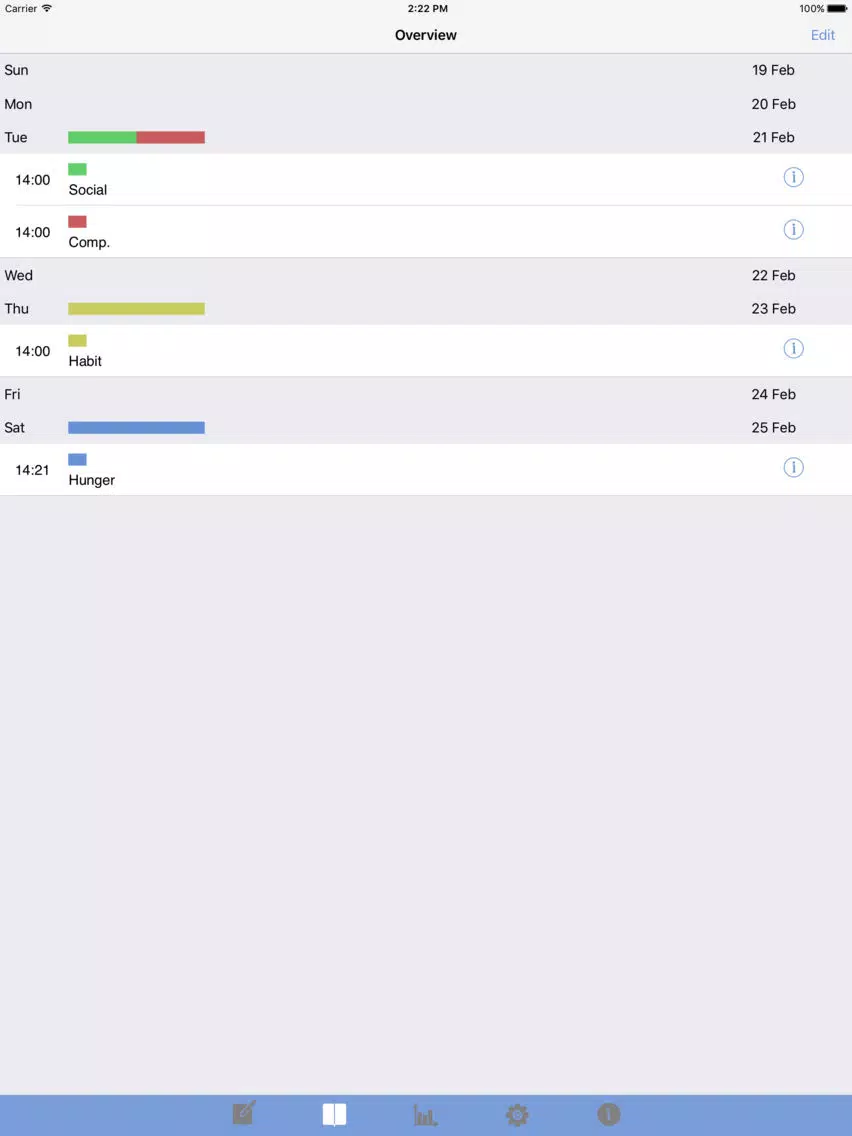Select the Sun 19 Feb row
This screenshot has height=1136, width=852.
pyautogui.click(x=426, y=70)
